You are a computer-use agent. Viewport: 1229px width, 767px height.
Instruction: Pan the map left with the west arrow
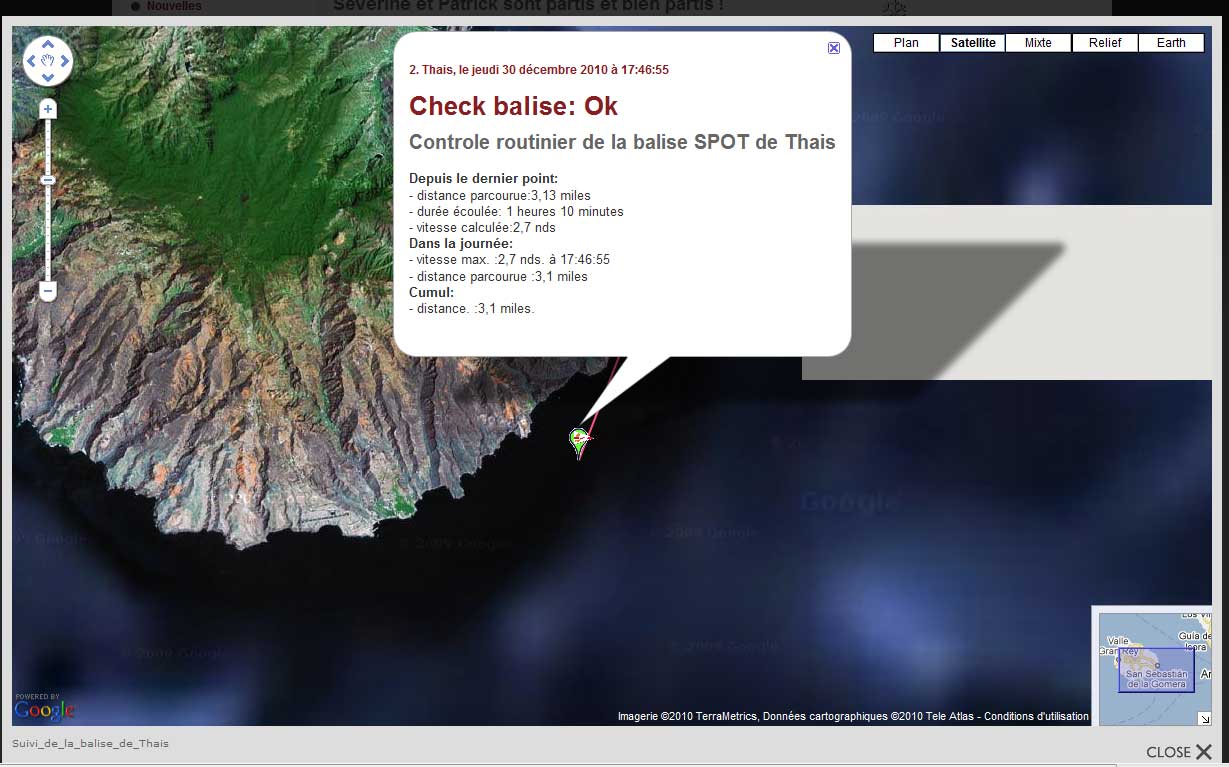[x=32, y=61]
